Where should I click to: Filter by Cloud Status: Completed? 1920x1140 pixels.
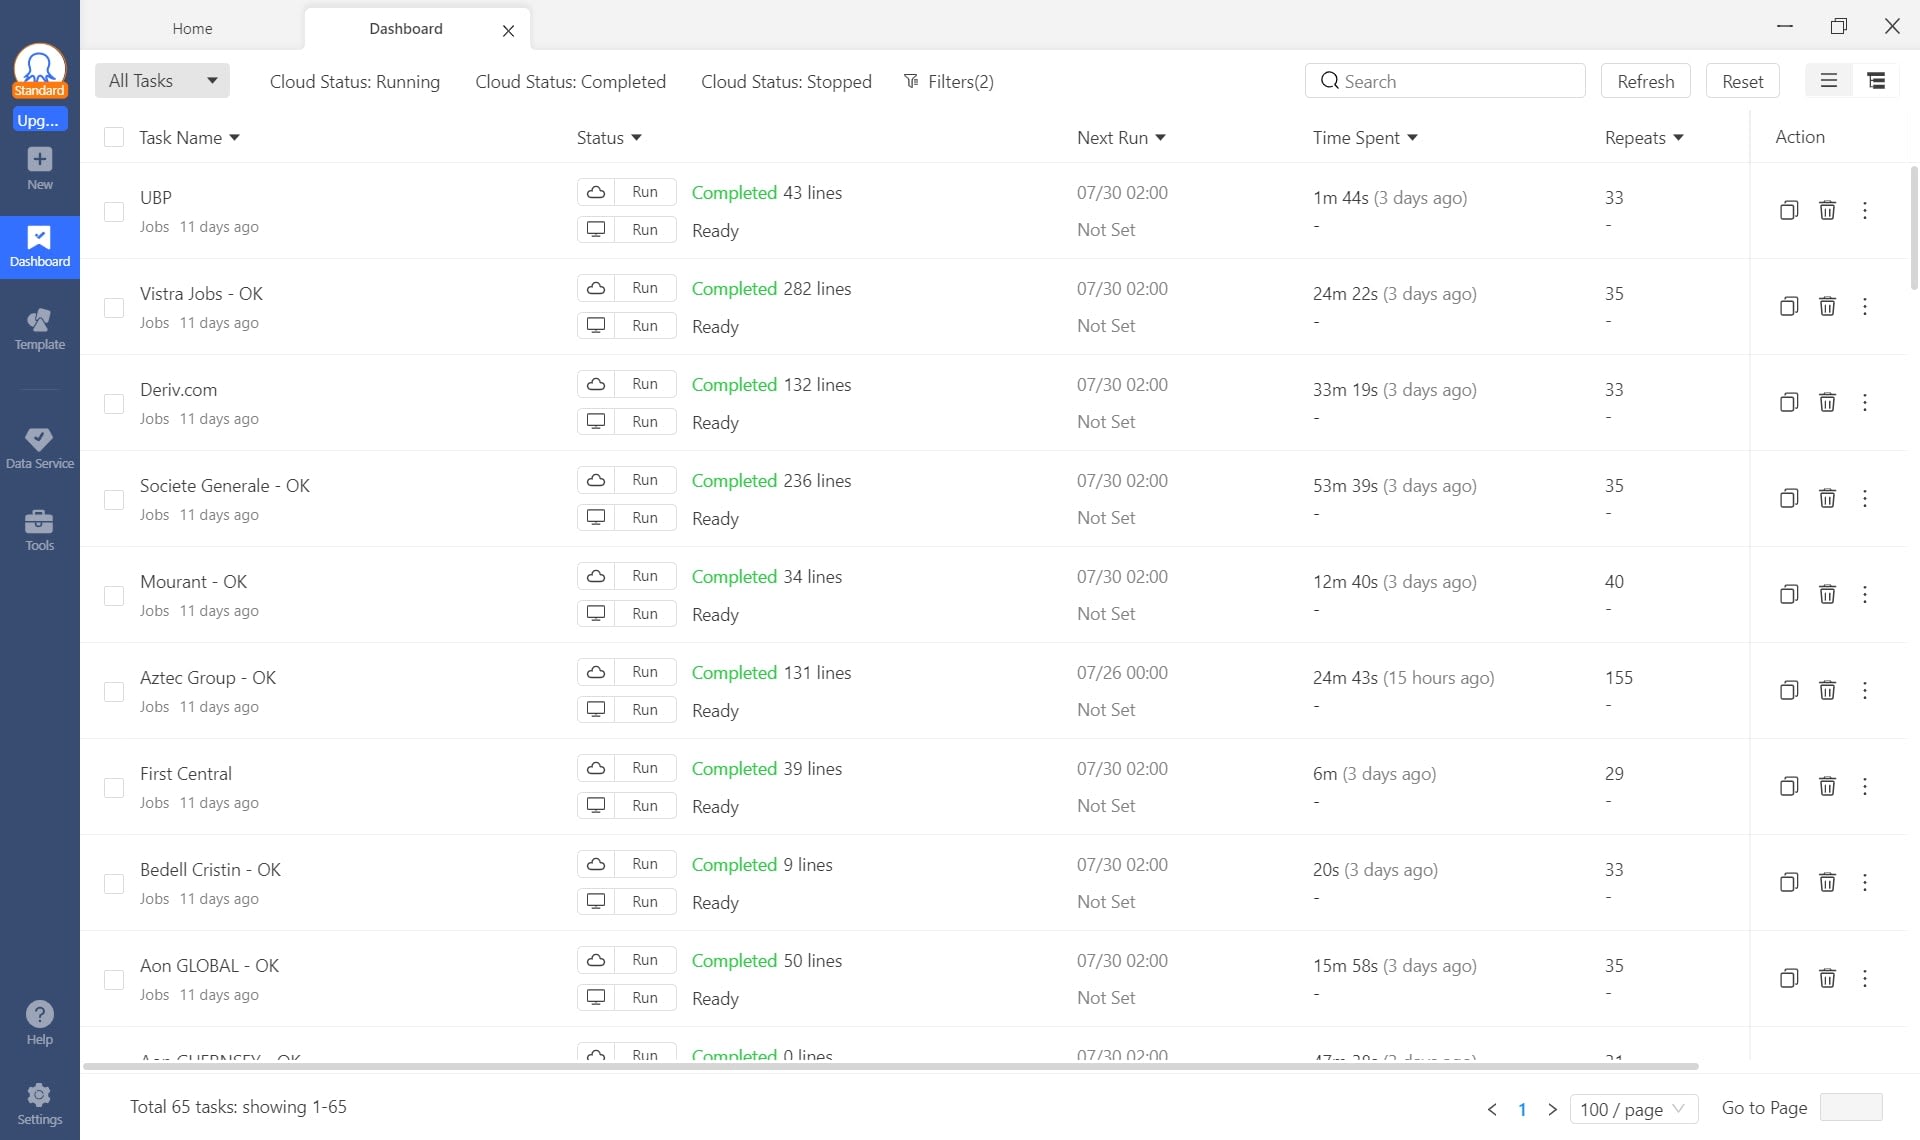570,81
